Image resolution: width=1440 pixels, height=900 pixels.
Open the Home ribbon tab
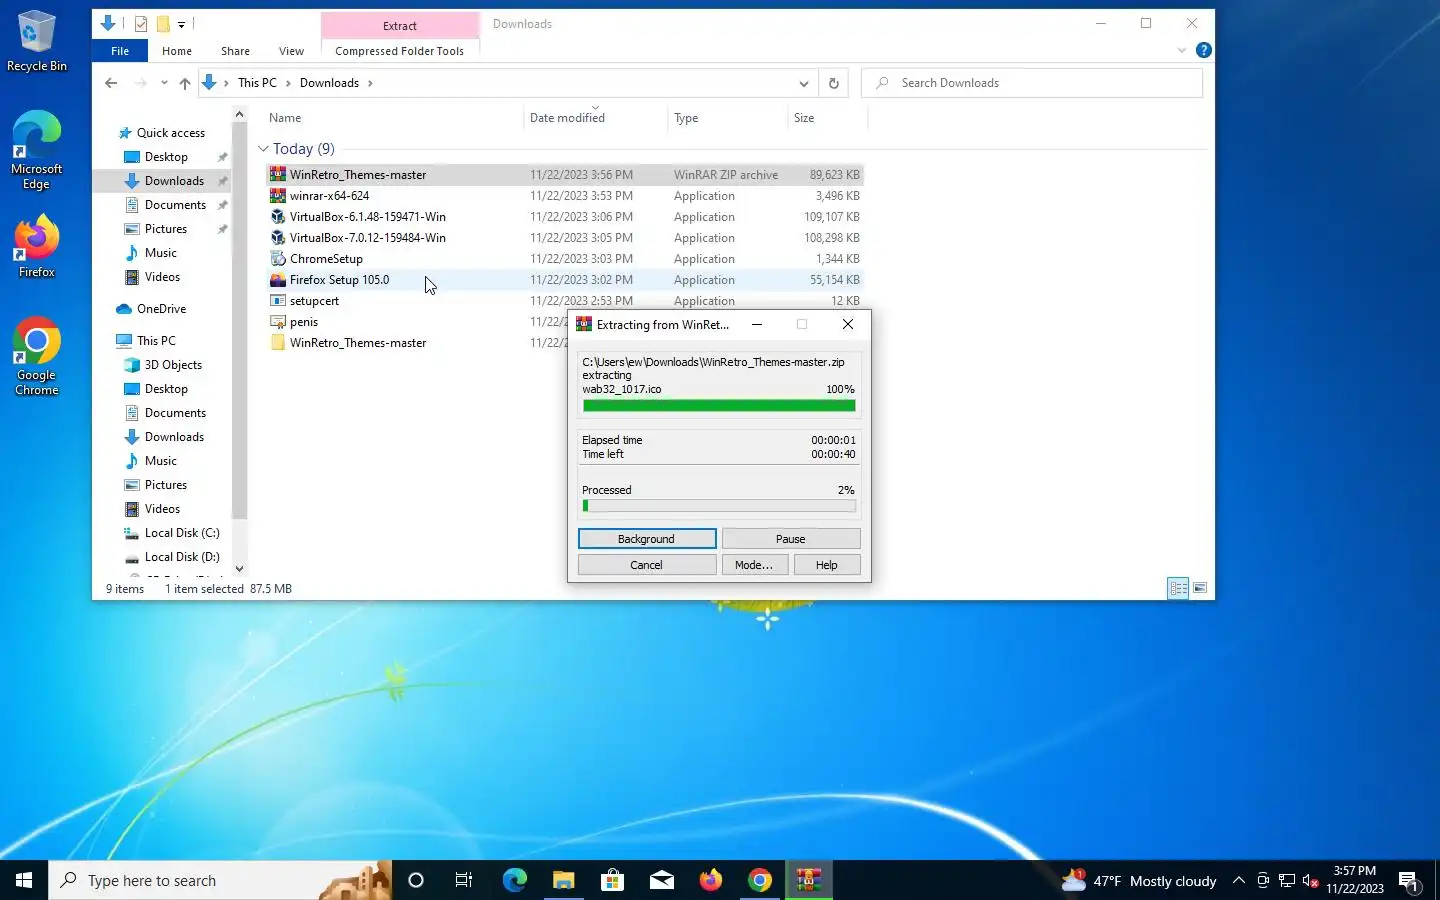(x=177, y=51)
